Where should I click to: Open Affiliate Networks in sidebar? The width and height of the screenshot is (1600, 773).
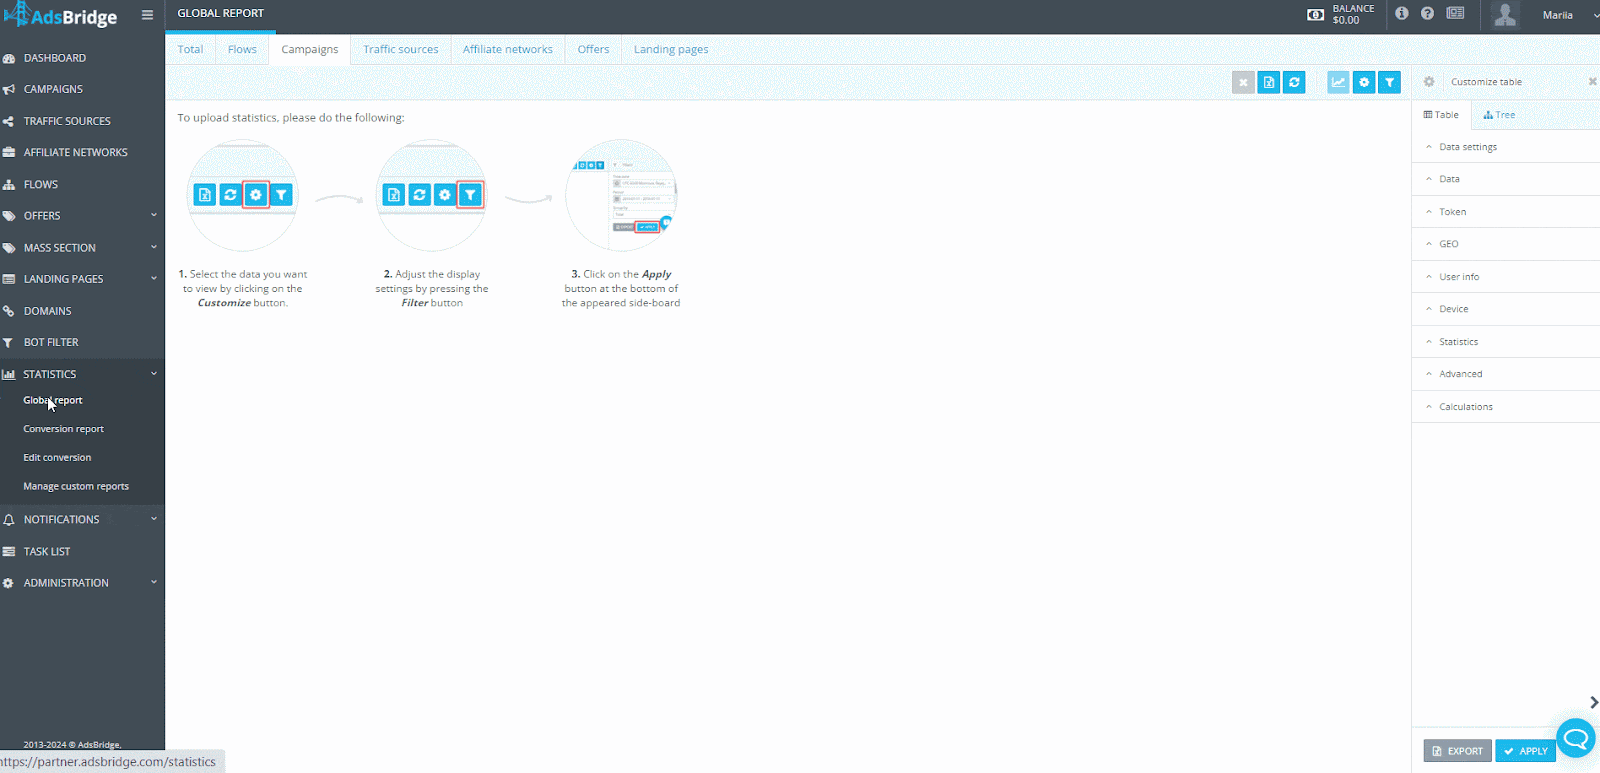(82, 152)
